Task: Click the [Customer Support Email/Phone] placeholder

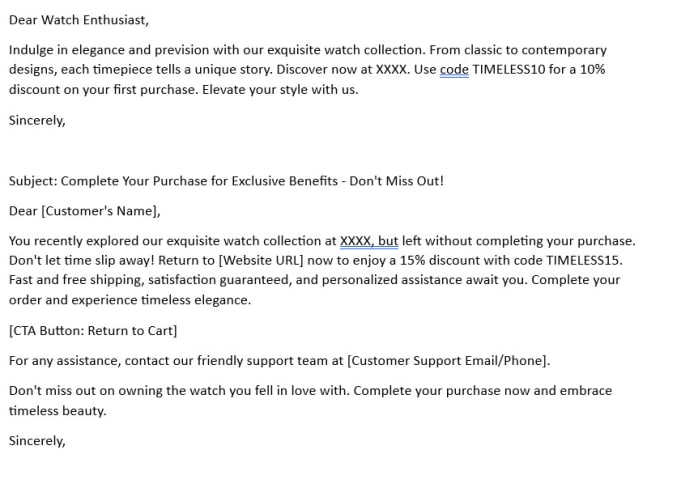Action: pyautogui.click(x=448, y=360)
